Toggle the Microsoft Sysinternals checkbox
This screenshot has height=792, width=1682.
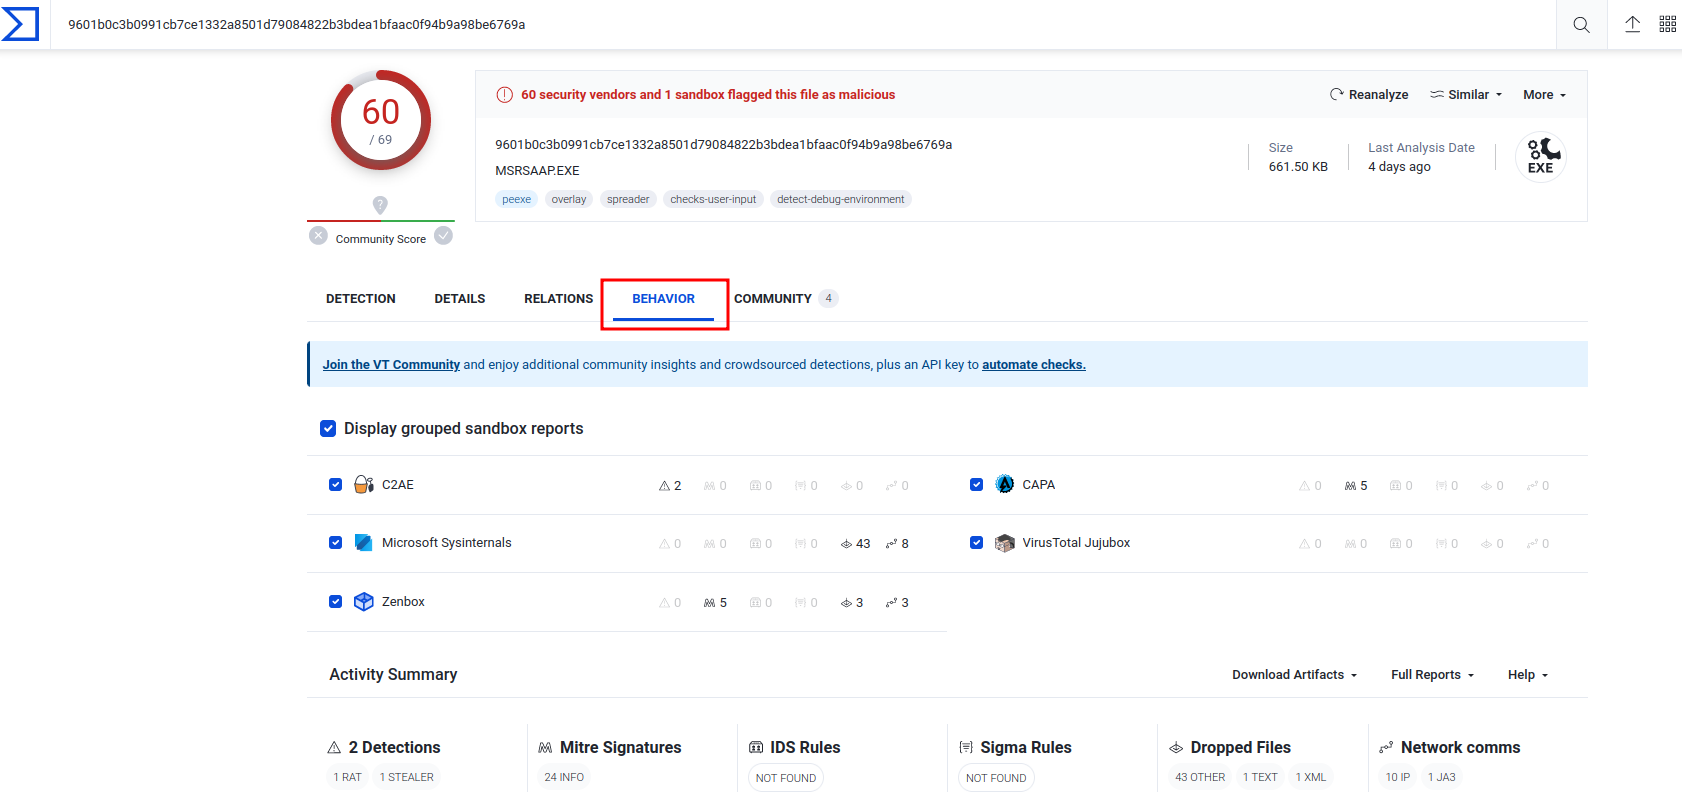click(336, 543)
